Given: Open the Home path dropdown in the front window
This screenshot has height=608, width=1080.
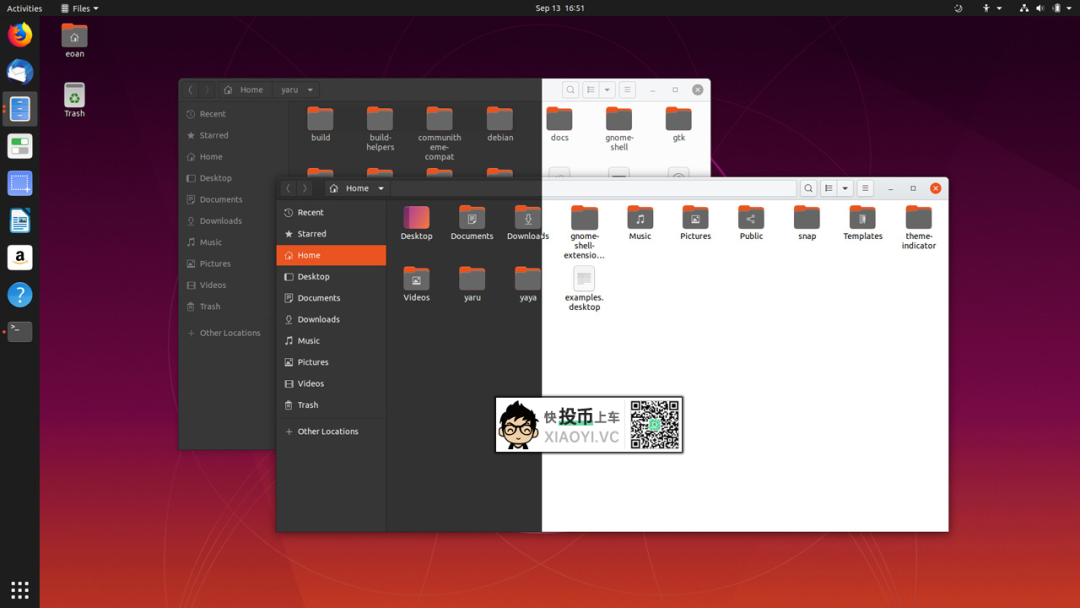Looking at the screenshot, I should pos(380,188).
